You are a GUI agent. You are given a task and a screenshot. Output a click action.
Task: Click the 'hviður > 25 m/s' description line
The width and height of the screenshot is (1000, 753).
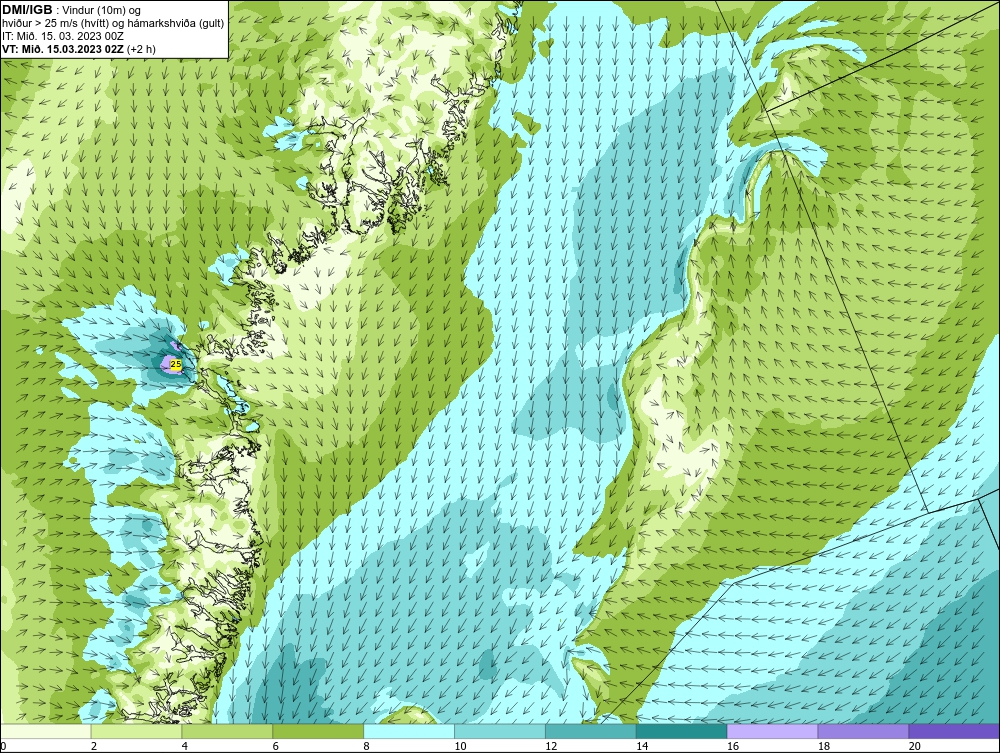(113, 23)
